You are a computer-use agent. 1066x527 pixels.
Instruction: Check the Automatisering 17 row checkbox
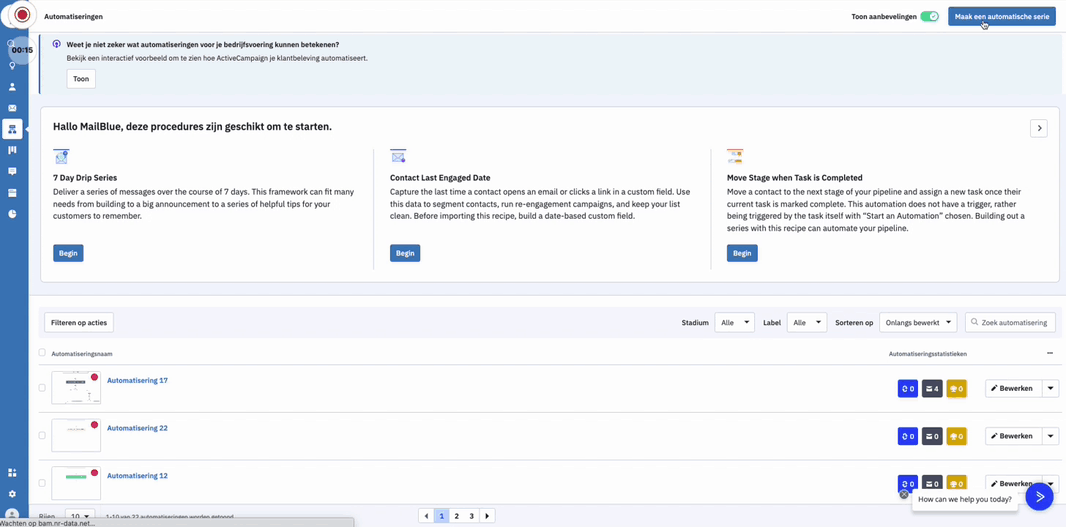pyautogui.click(x=42, y=388)
